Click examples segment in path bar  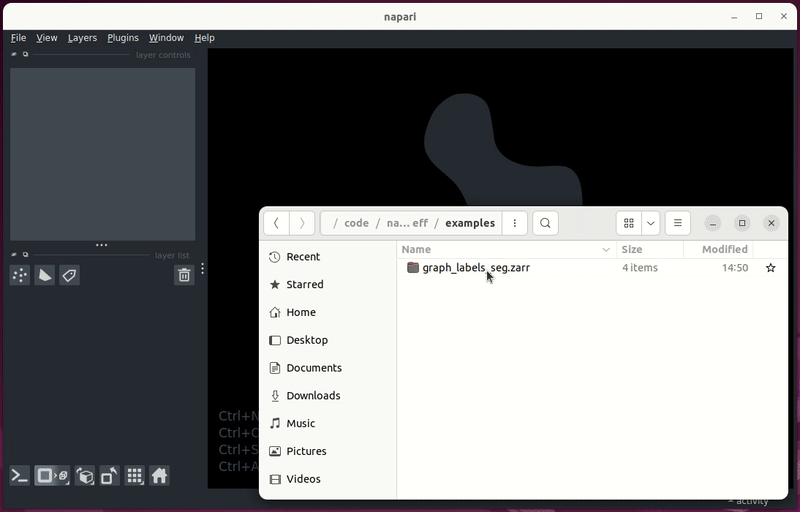(470, 223)
